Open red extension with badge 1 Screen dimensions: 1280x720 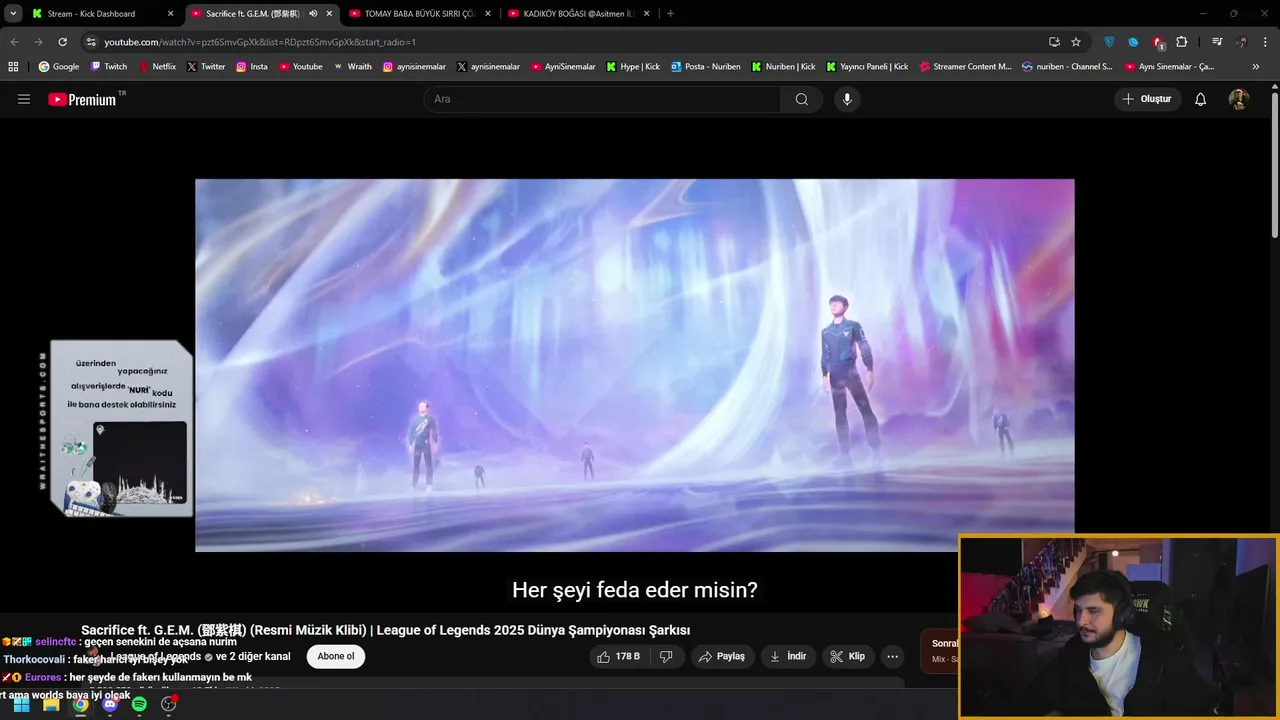pyautogui.click(x=1158, y=42)
